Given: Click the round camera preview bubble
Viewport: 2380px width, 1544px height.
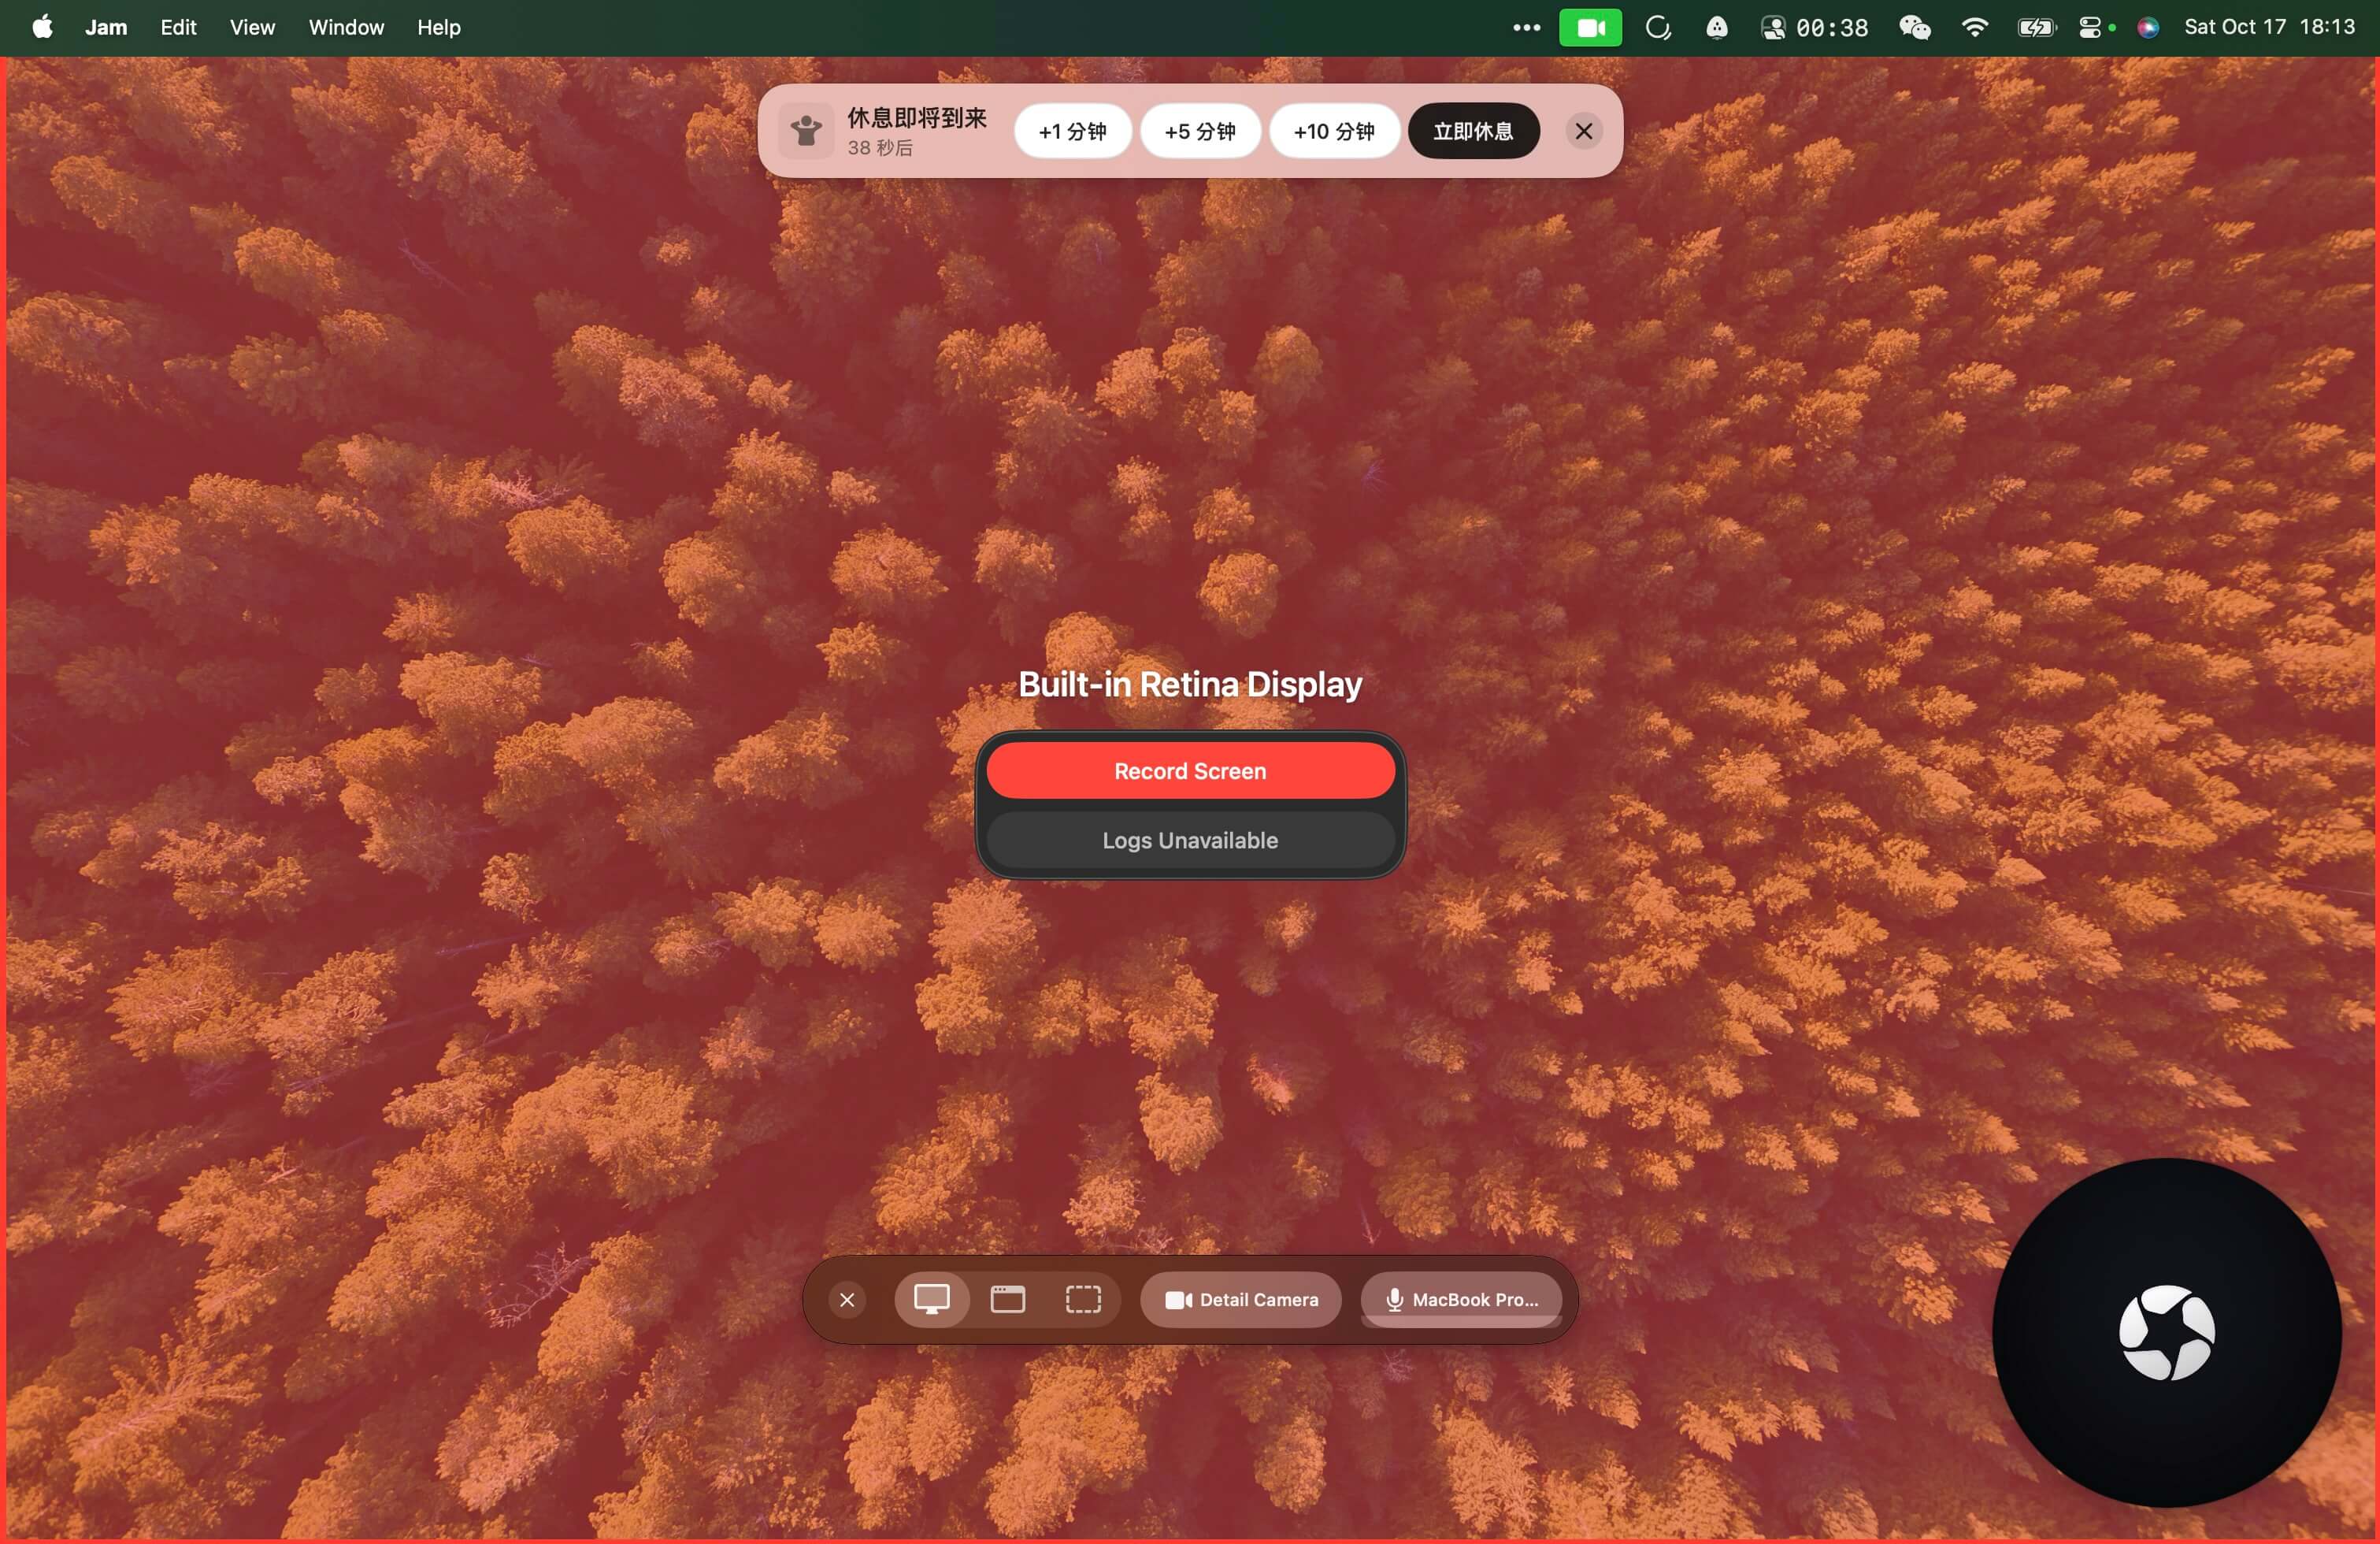Looking at the screenshot, I should click(2166, 1332).
